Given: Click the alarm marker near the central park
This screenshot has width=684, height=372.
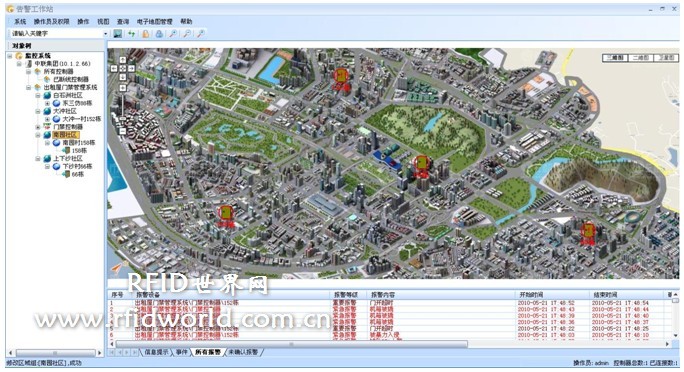Looking at the screenshot, I should 421,164.
